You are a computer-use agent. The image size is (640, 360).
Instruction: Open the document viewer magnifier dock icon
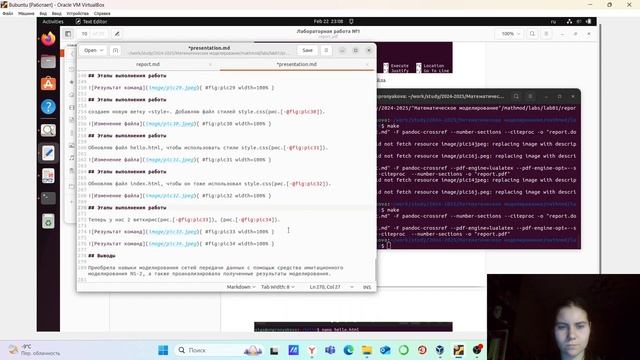point(48,130)
